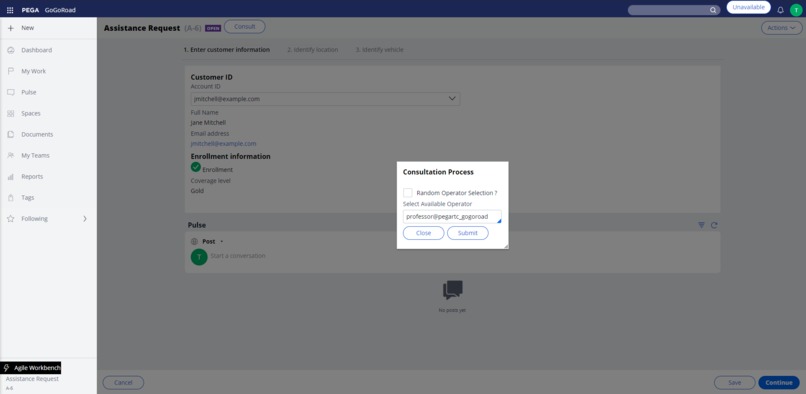
Task: Click the My Work flag icon
Action: click(x=11, y=71)
